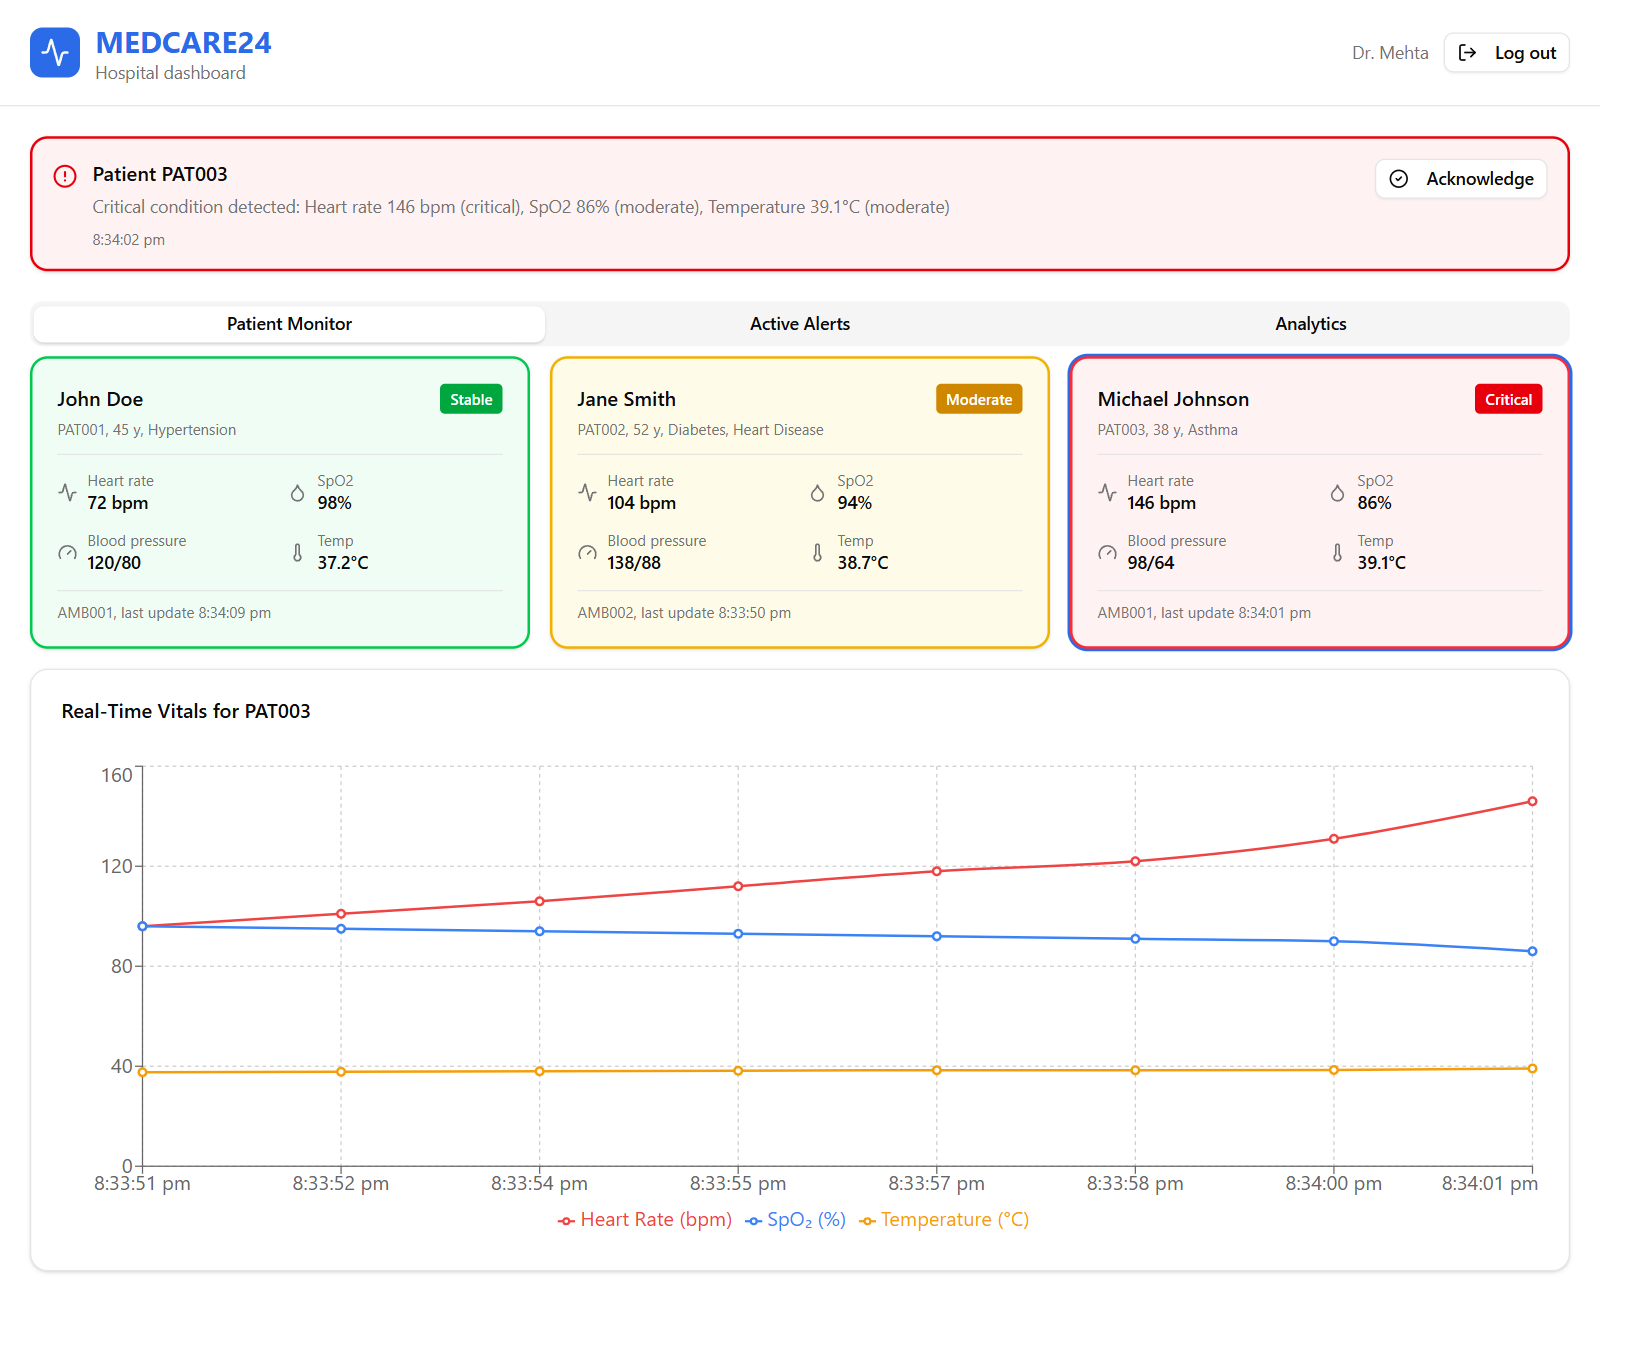
Task: Click the Critical status badge on Michael Johnson
Action: tap(1508, 399)
